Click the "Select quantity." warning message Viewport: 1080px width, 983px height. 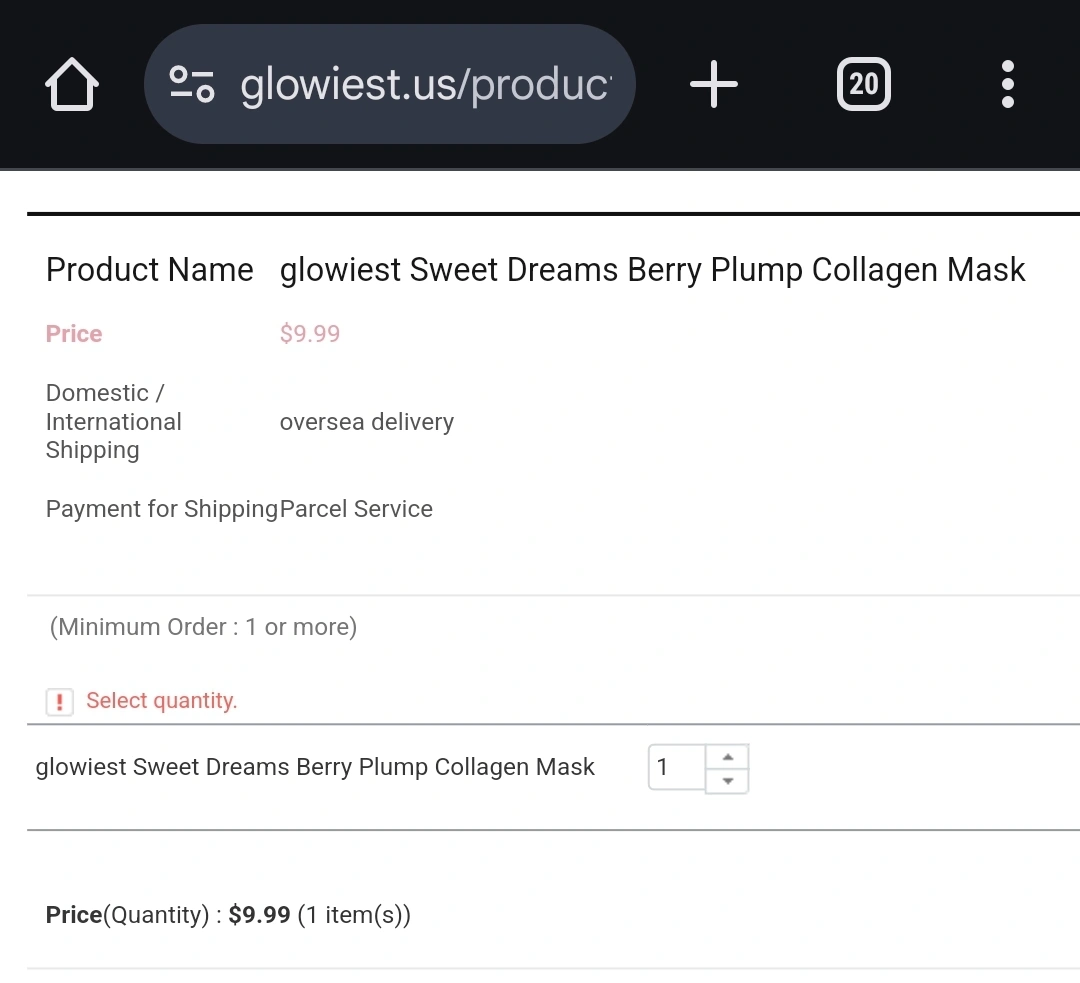162,701
